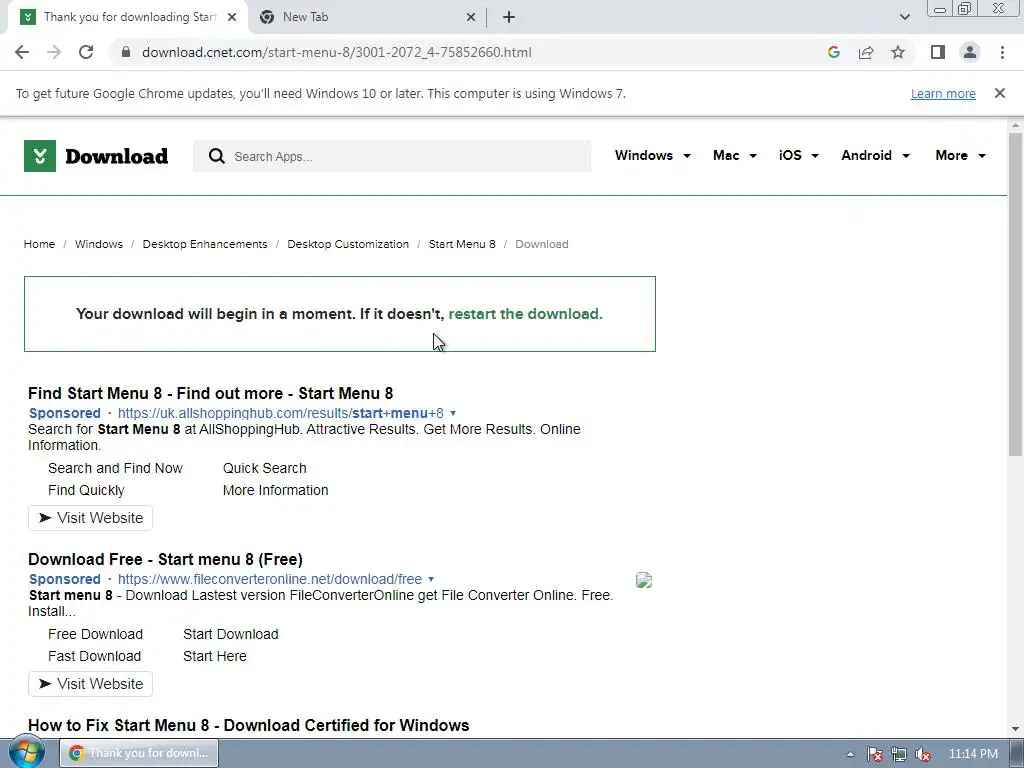Open the Google icon in the address bar

click(833, 52)
